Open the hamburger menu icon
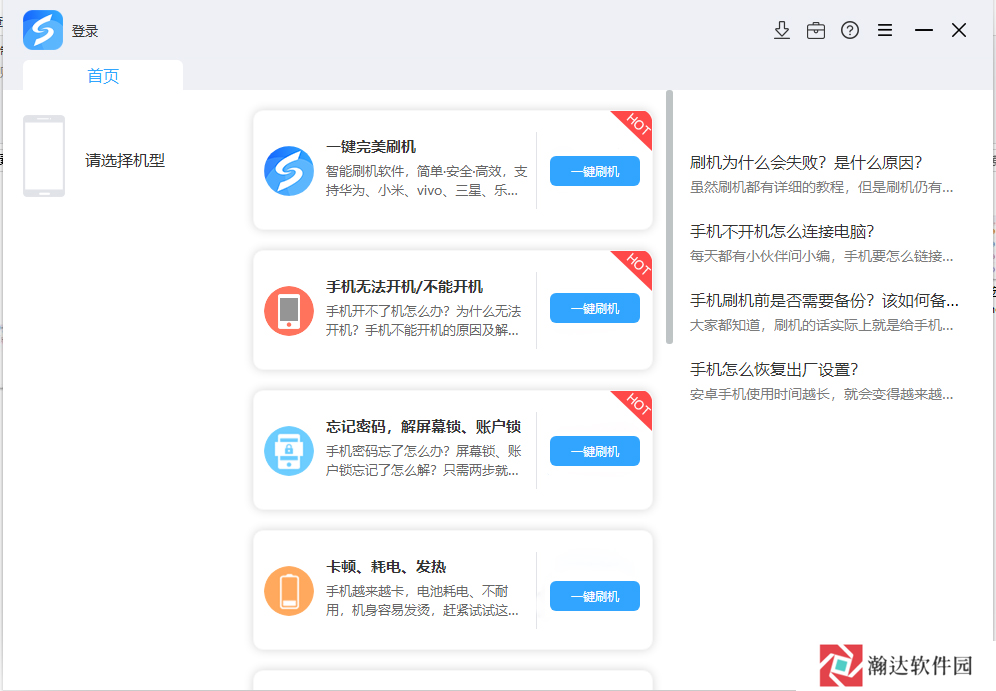 point(885,30)
